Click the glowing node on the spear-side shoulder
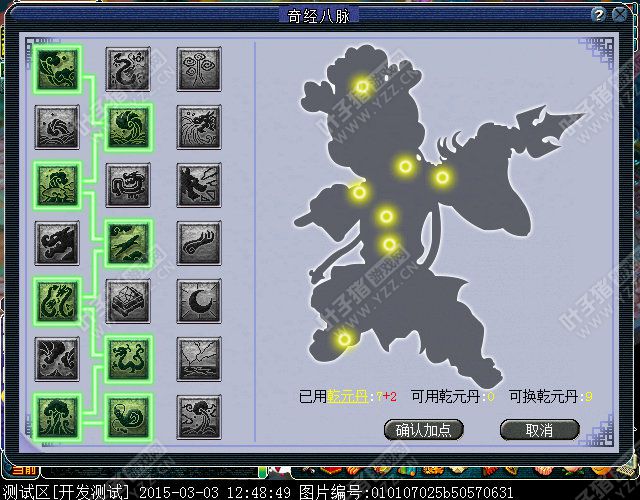The image size is (640, 500). [442, 178]
